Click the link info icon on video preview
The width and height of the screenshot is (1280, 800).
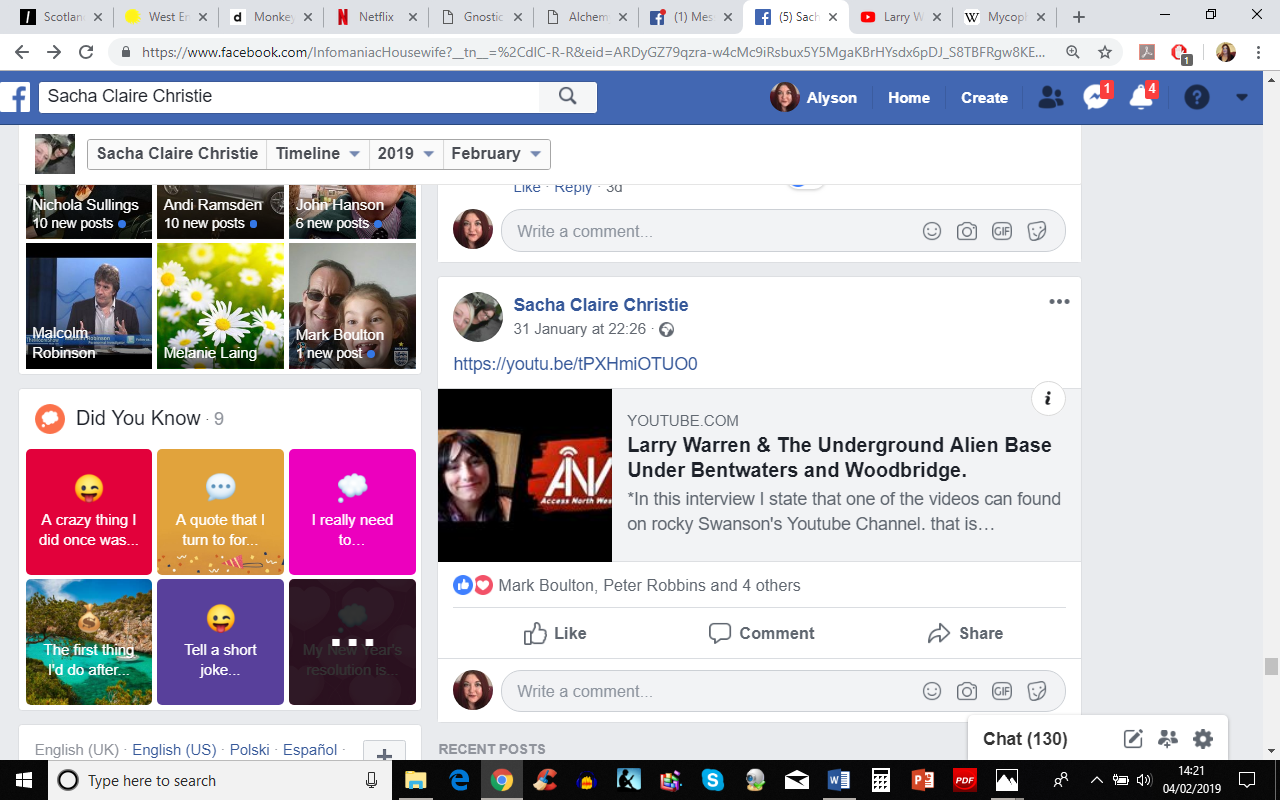click(x=1047, y=399)
